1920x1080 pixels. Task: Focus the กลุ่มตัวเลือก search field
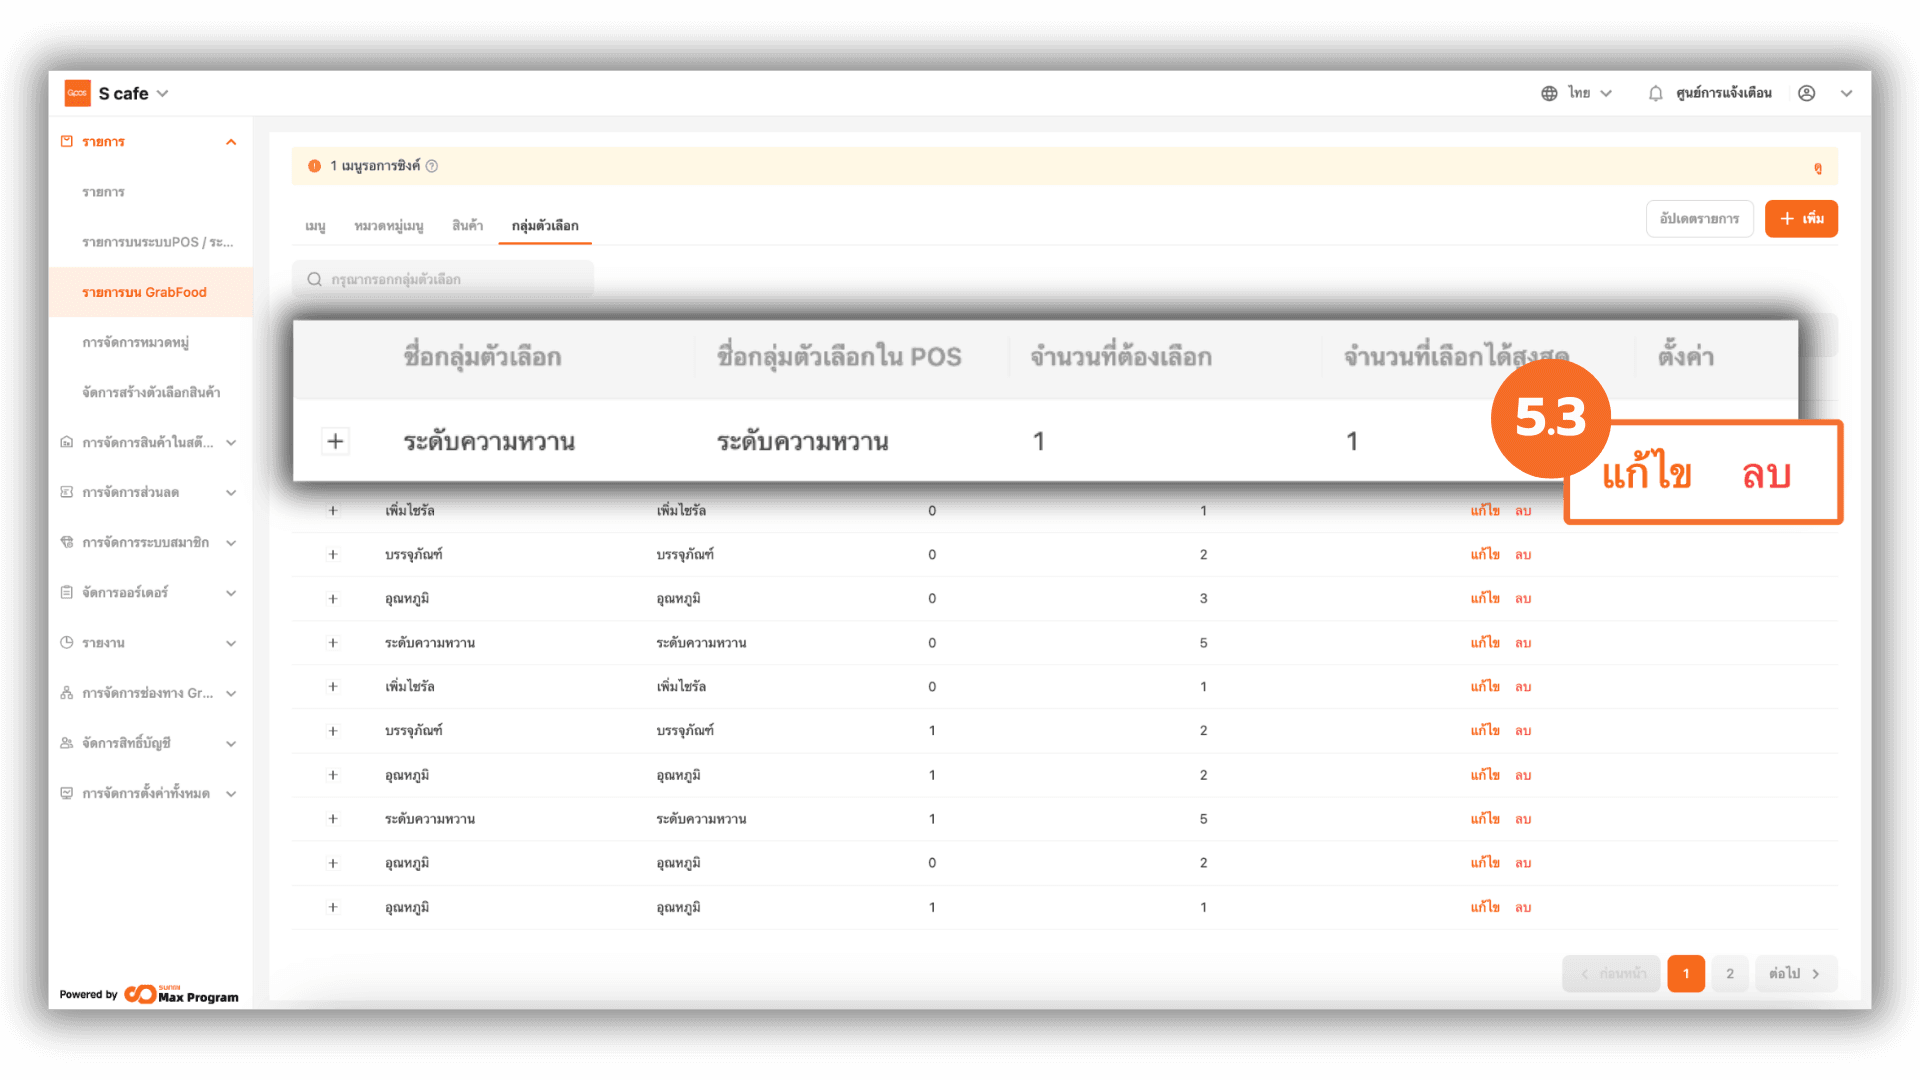coord(450,279)
